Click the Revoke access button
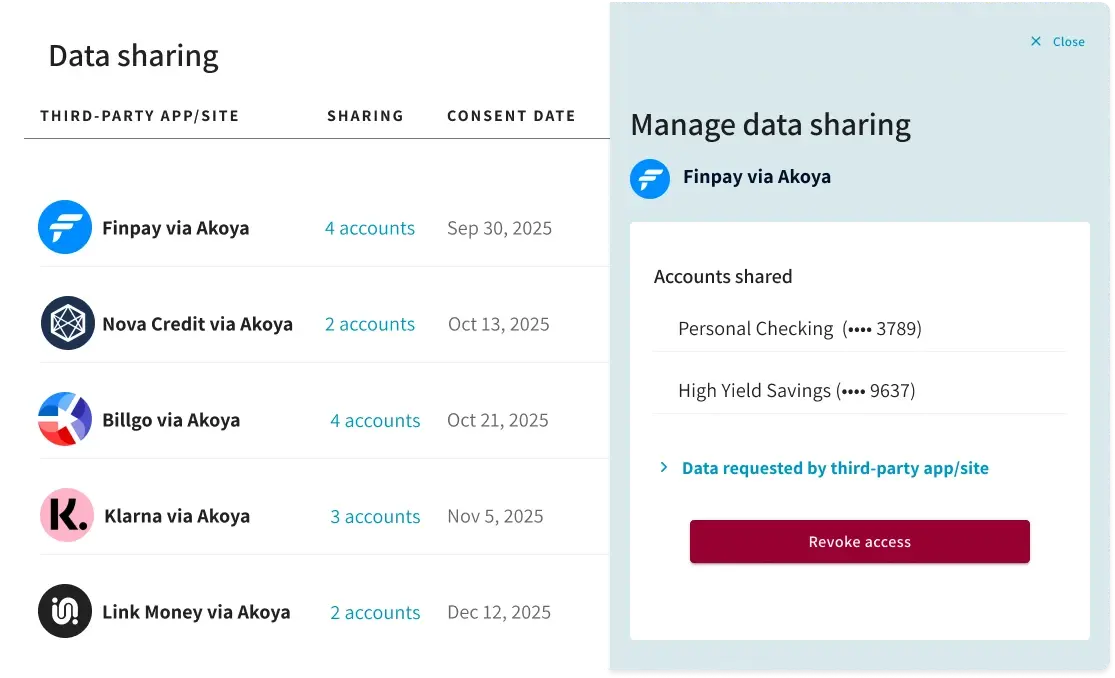 860,541
